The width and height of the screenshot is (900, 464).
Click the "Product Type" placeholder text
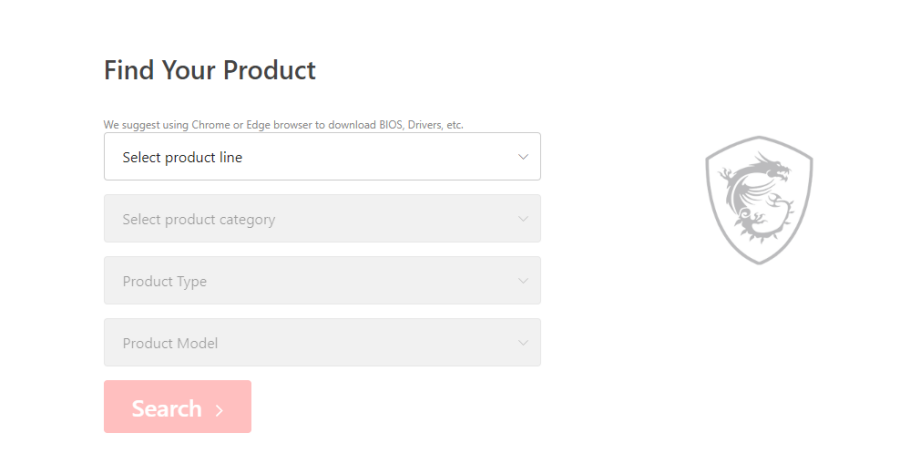(x=164, y=281)
